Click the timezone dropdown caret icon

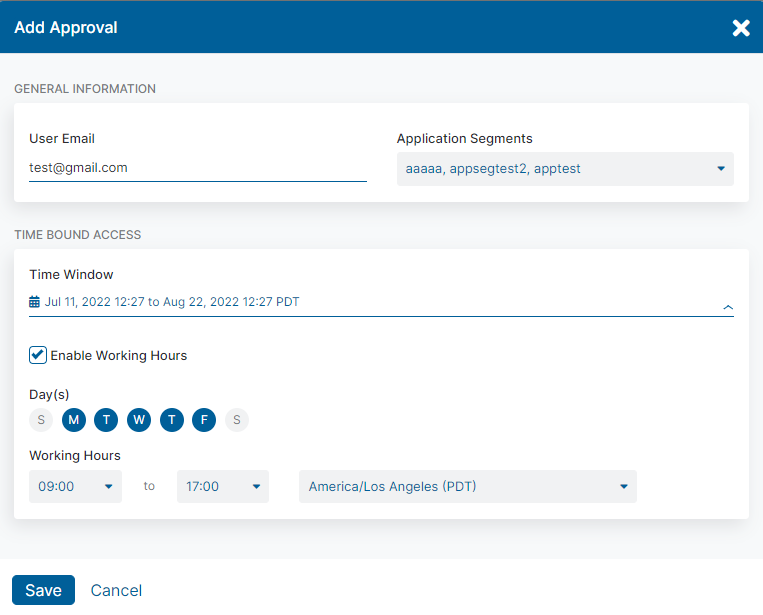pos(624,487)
